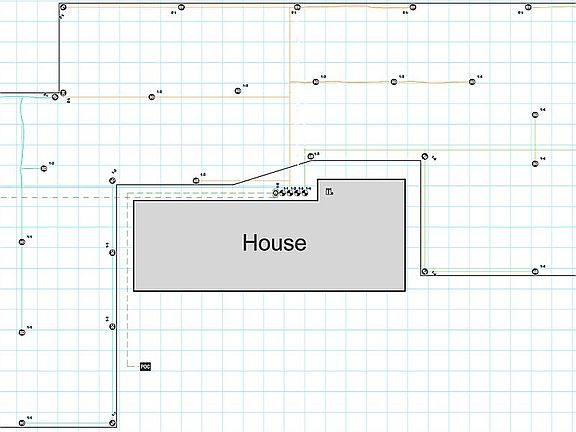Select the POC point-of-connection symbol
The image size is (576, 432).
click(x=145, y=366)
